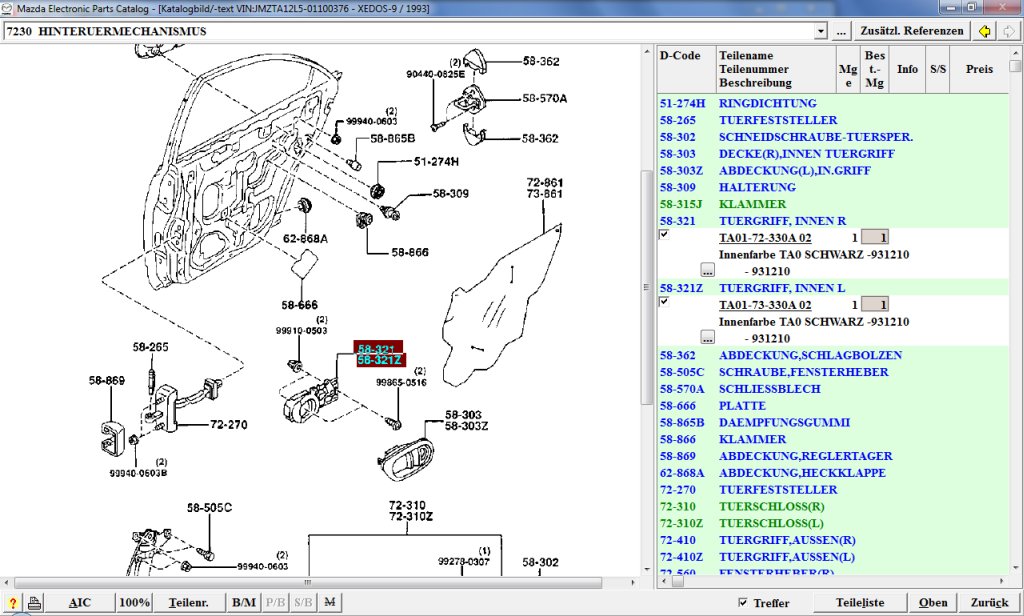Viewport: 1024px width, 616px height.
Task: Select 72-270 TUERFESTSTELLER in parts list
Action: [x=777, y=490]
